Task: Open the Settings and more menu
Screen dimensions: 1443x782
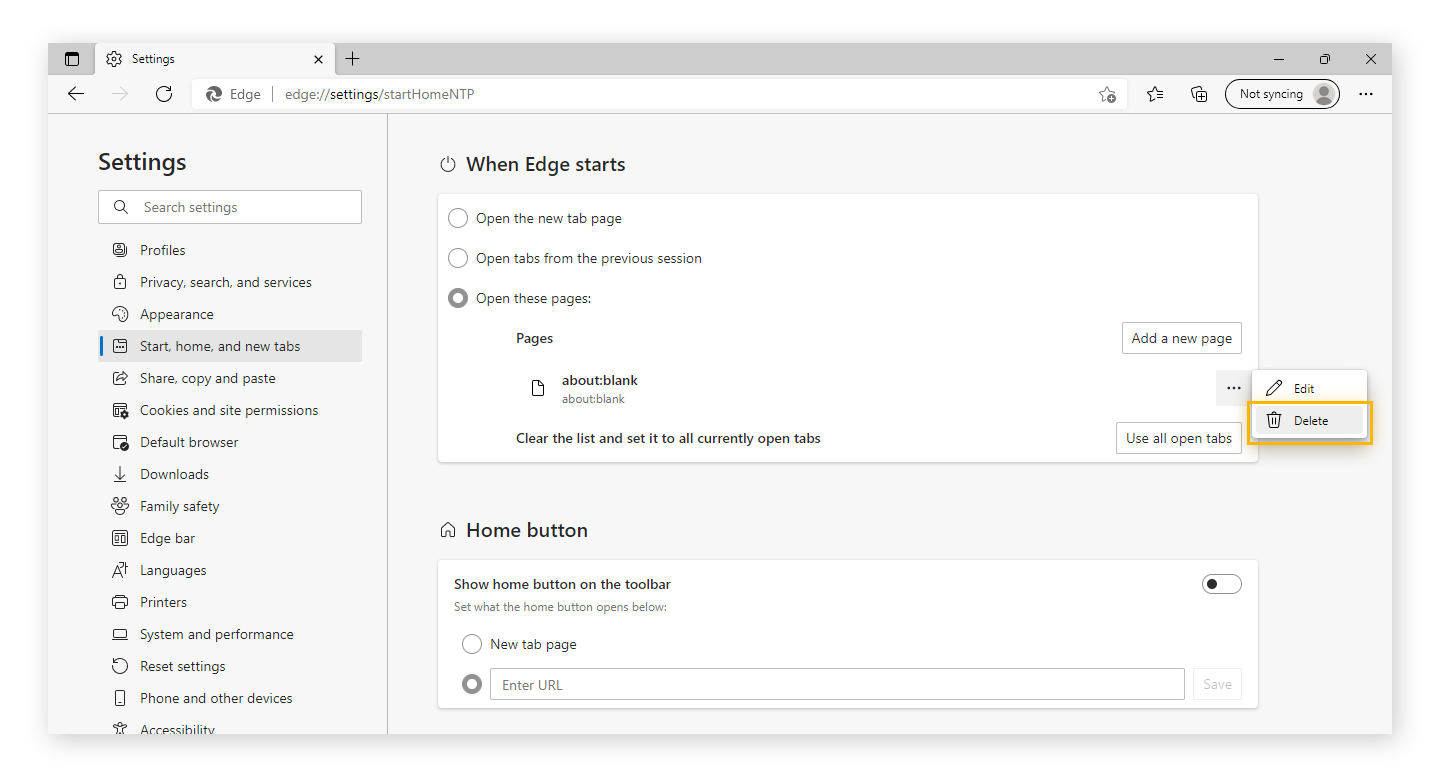Action: pyautogui.click(x=1366, y=93)
